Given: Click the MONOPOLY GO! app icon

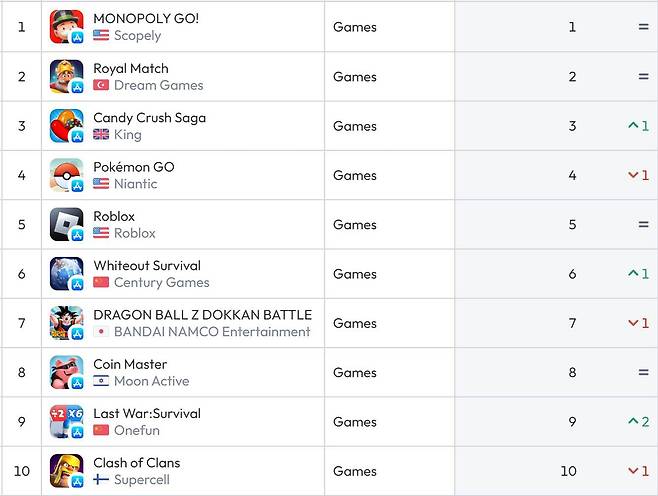Looking at the screenshot, I should [x=66, y=27].
